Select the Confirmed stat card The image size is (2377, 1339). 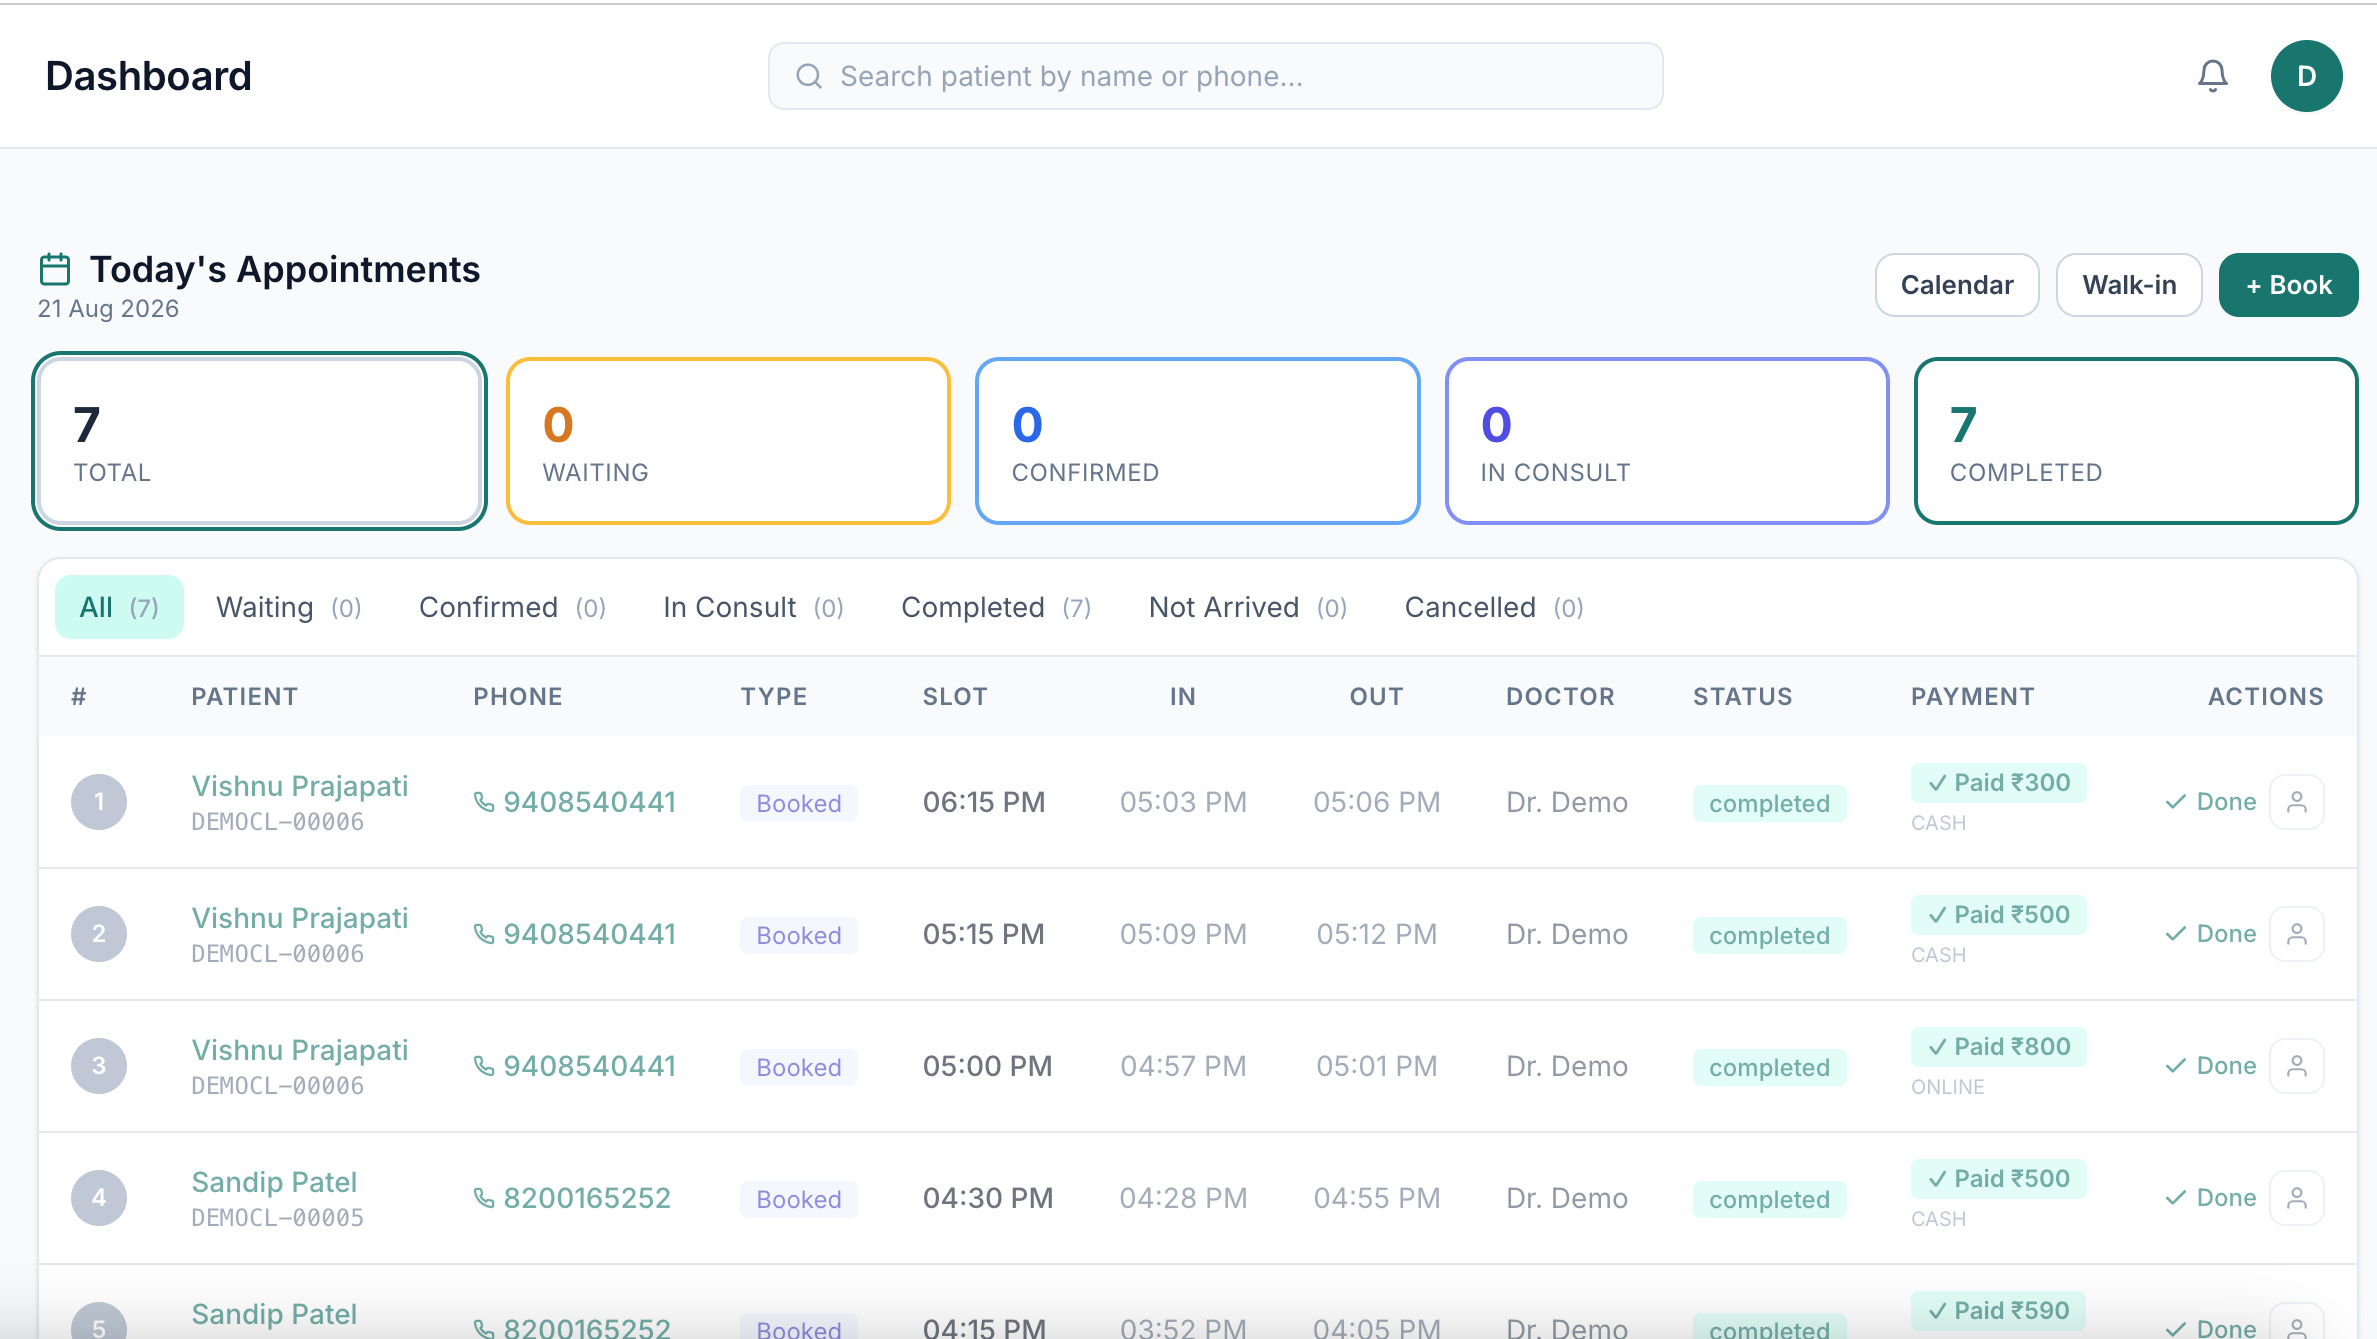[x=1197, y=441]
